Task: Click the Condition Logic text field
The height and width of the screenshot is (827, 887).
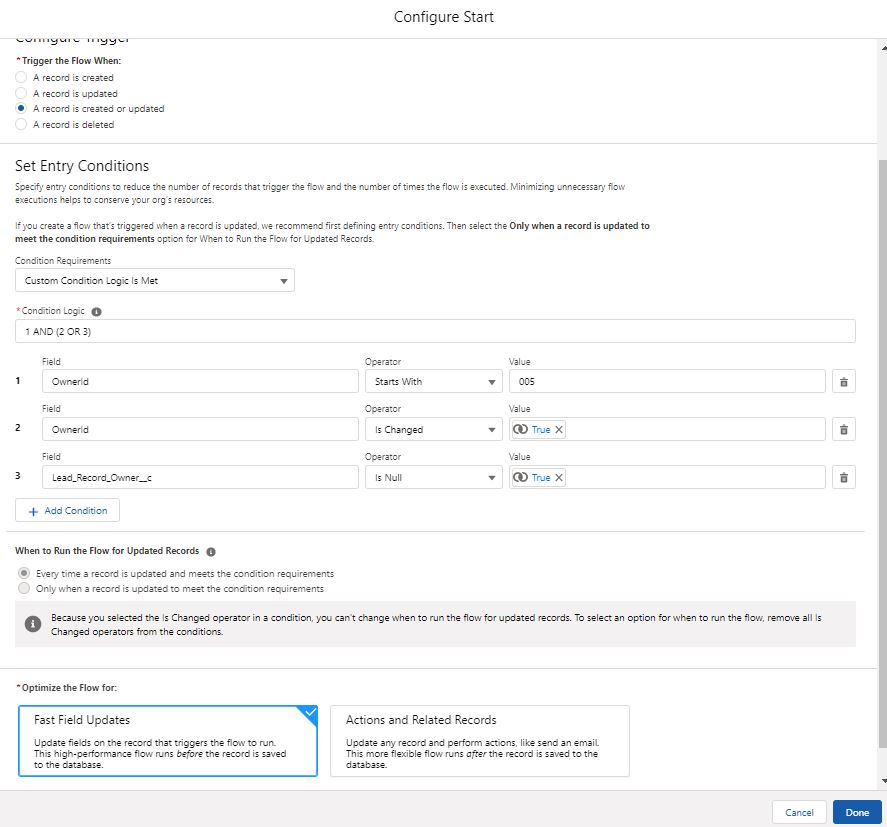Action: (x=435, y=331)
